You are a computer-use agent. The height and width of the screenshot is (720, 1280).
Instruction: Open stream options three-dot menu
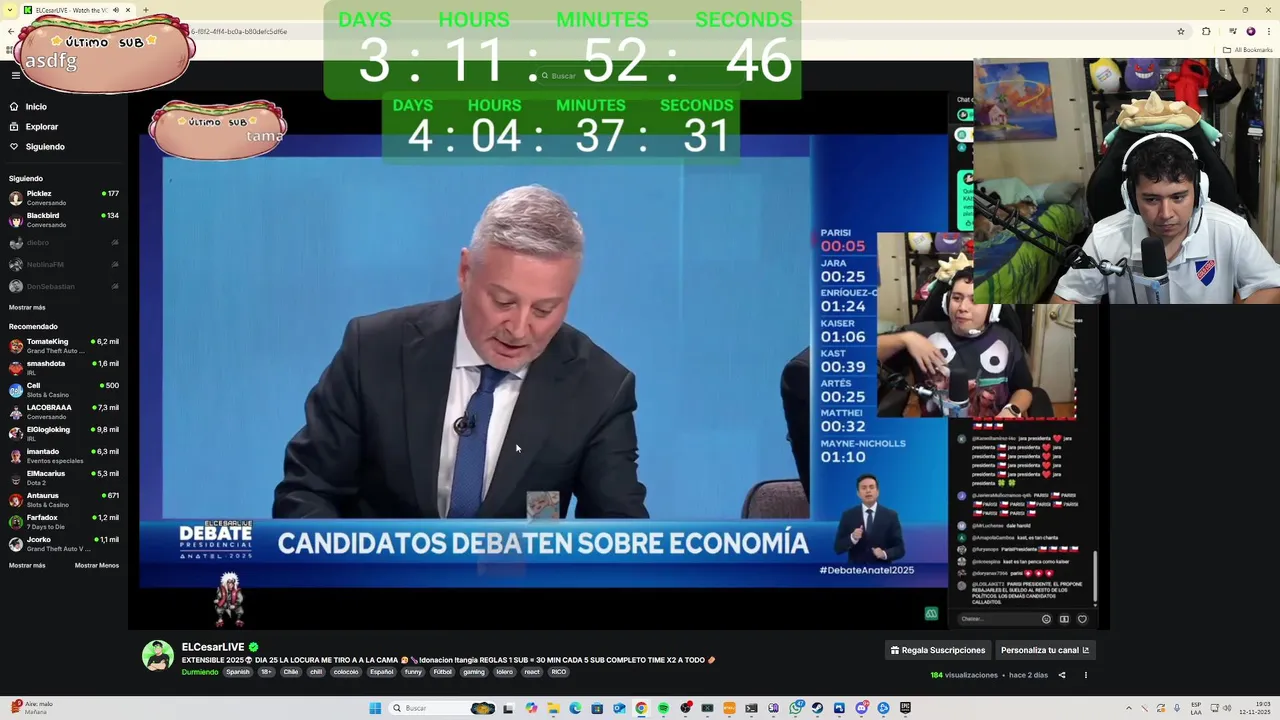[1085, 675]
